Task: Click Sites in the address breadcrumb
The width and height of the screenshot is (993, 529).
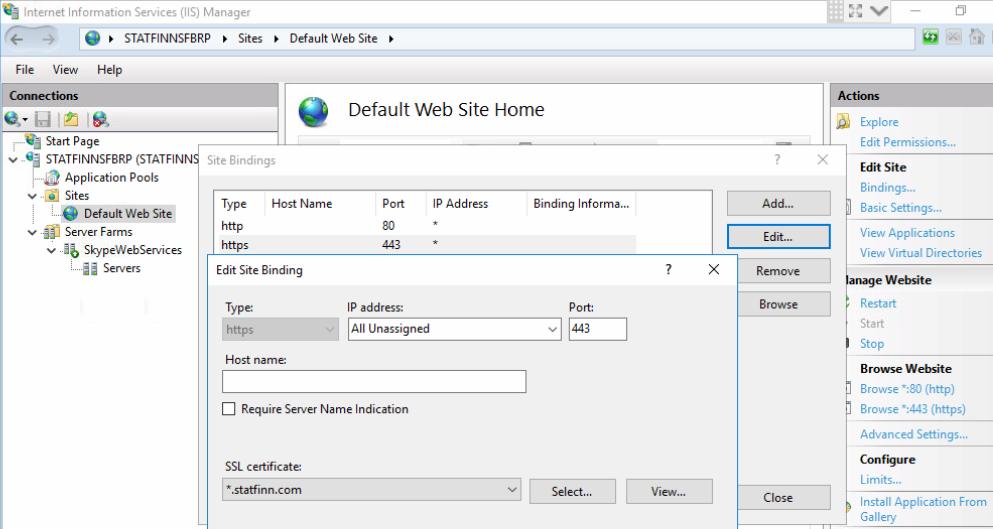Action: coord(250,39)
